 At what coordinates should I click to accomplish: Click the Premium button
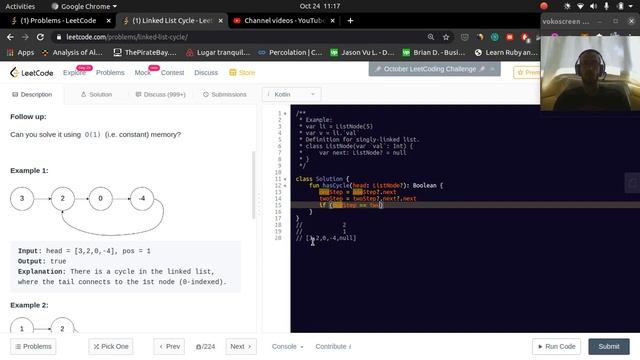click(x=527, y=73)
